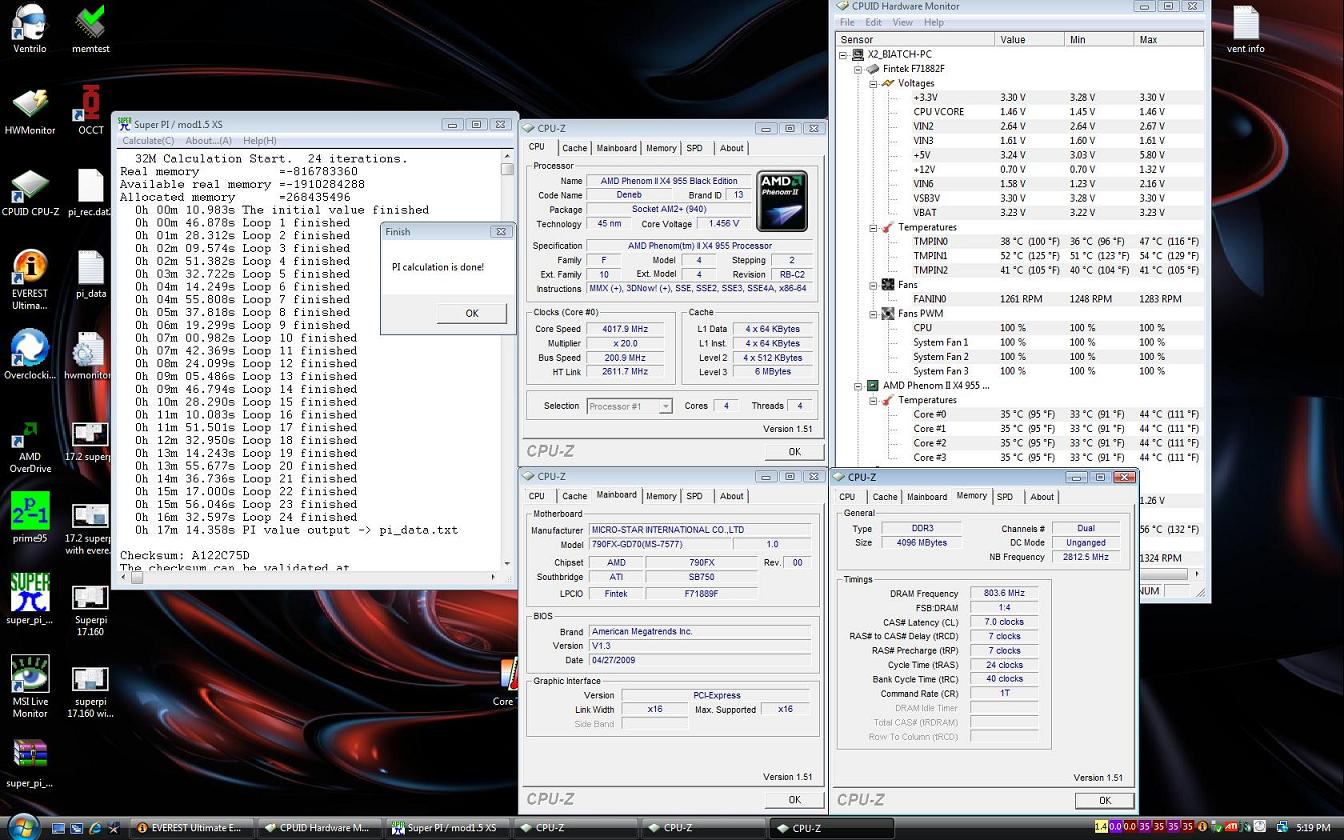
Task: Select CPU tab in the Memory CPU-Z window
Action: pos(847,497)
